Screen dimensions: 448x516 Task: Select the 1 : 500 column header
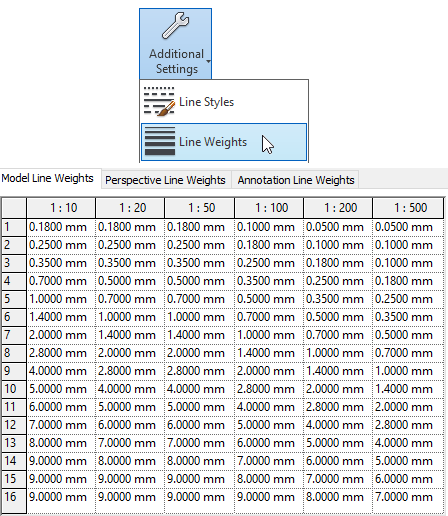(x=408, y=208)
